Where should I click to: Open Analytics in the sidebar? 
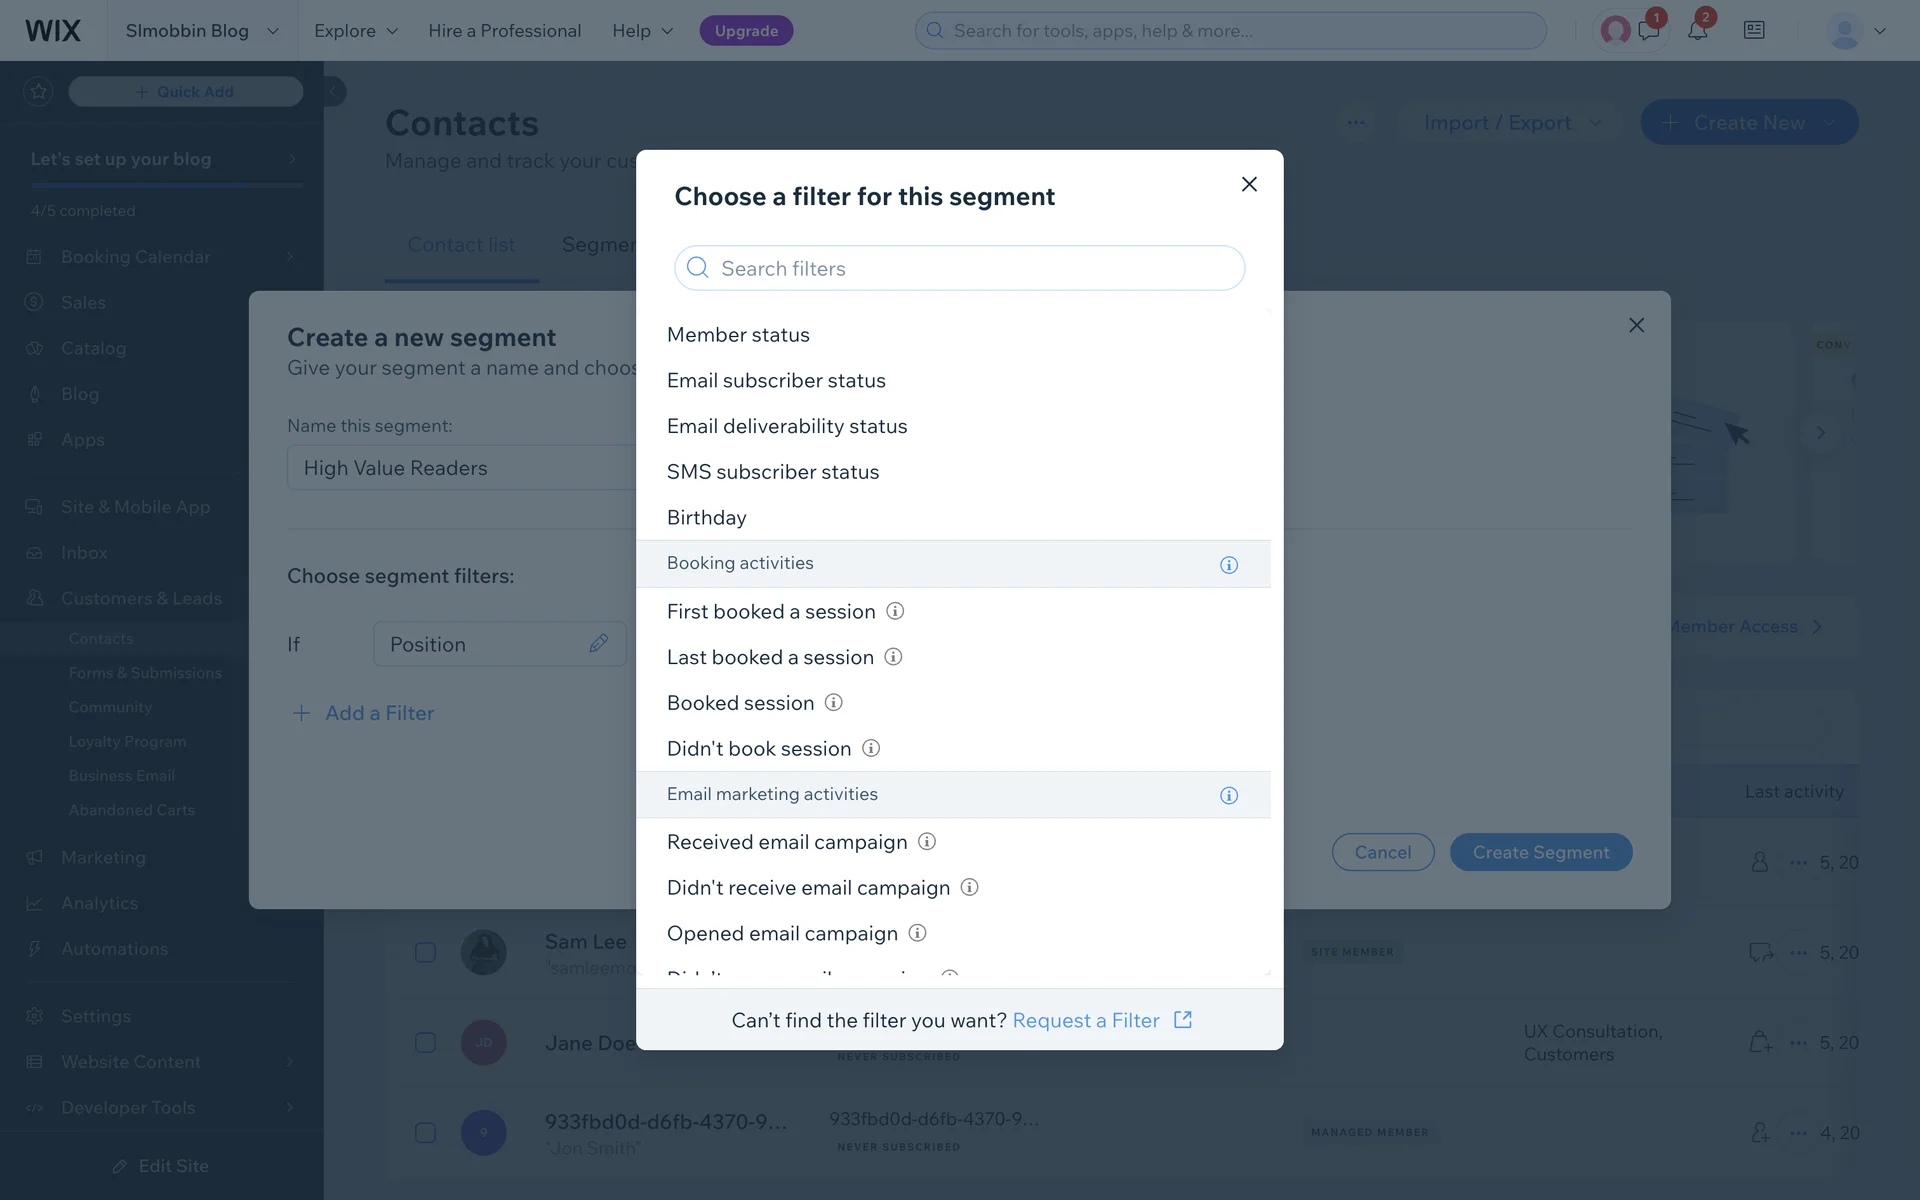pos(99,903)
